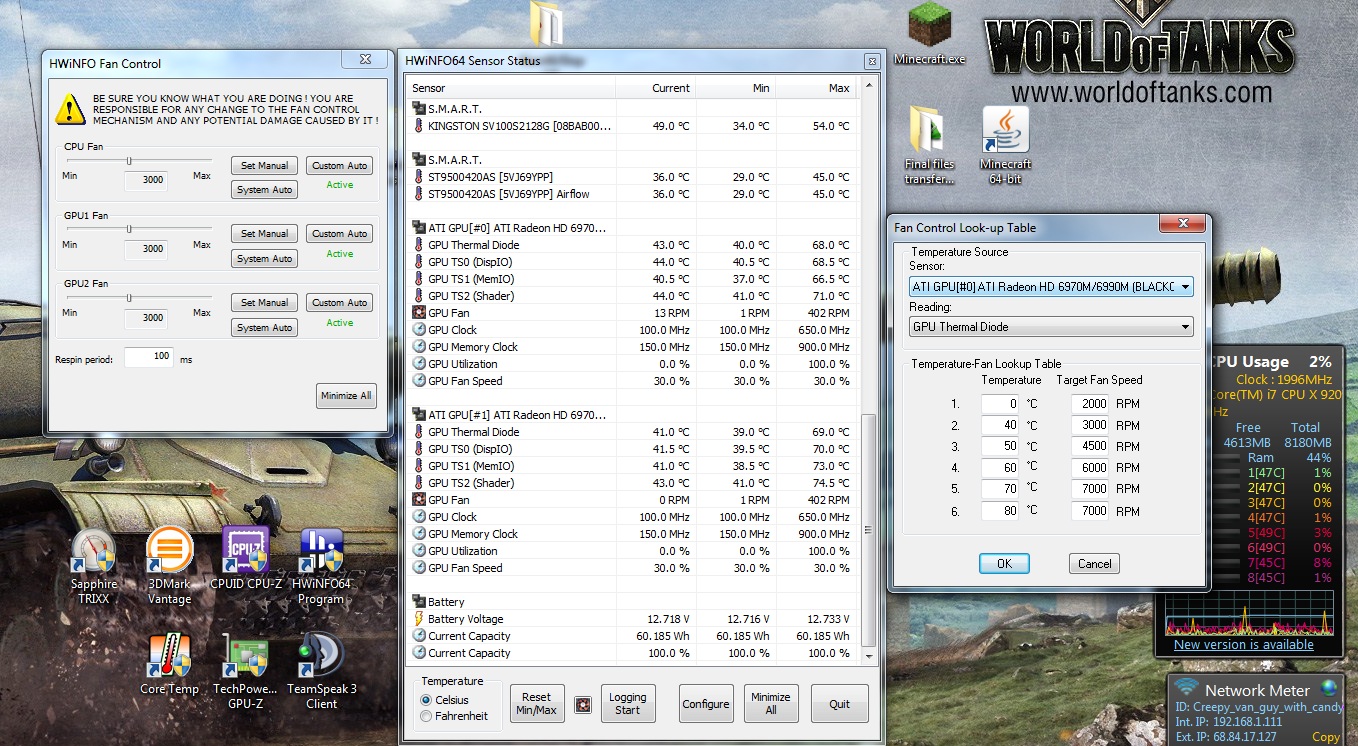This screenshot has height=746, width=1358.
Task: Click the GPU[#0] GPU Fan row icon
Action: pyautogui.click(x=419, y=313)
